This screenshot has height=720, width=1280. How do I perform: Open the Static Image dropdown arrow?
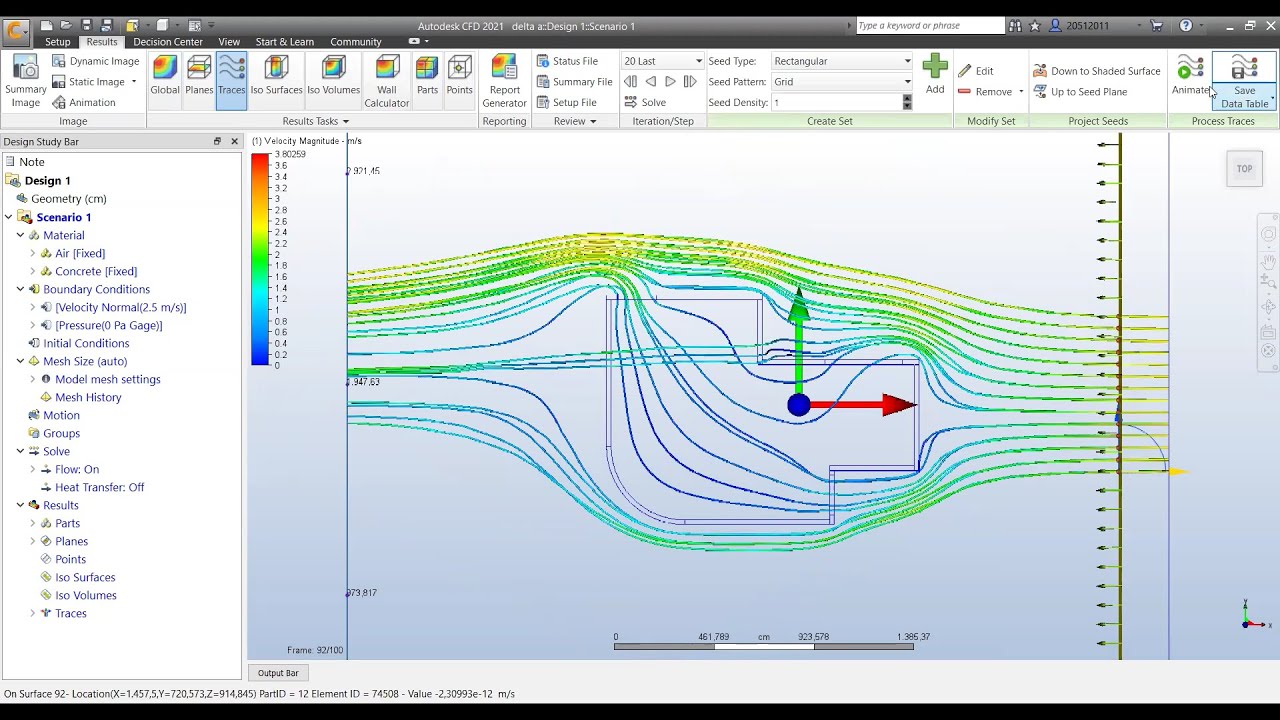(x=133, y=82)
